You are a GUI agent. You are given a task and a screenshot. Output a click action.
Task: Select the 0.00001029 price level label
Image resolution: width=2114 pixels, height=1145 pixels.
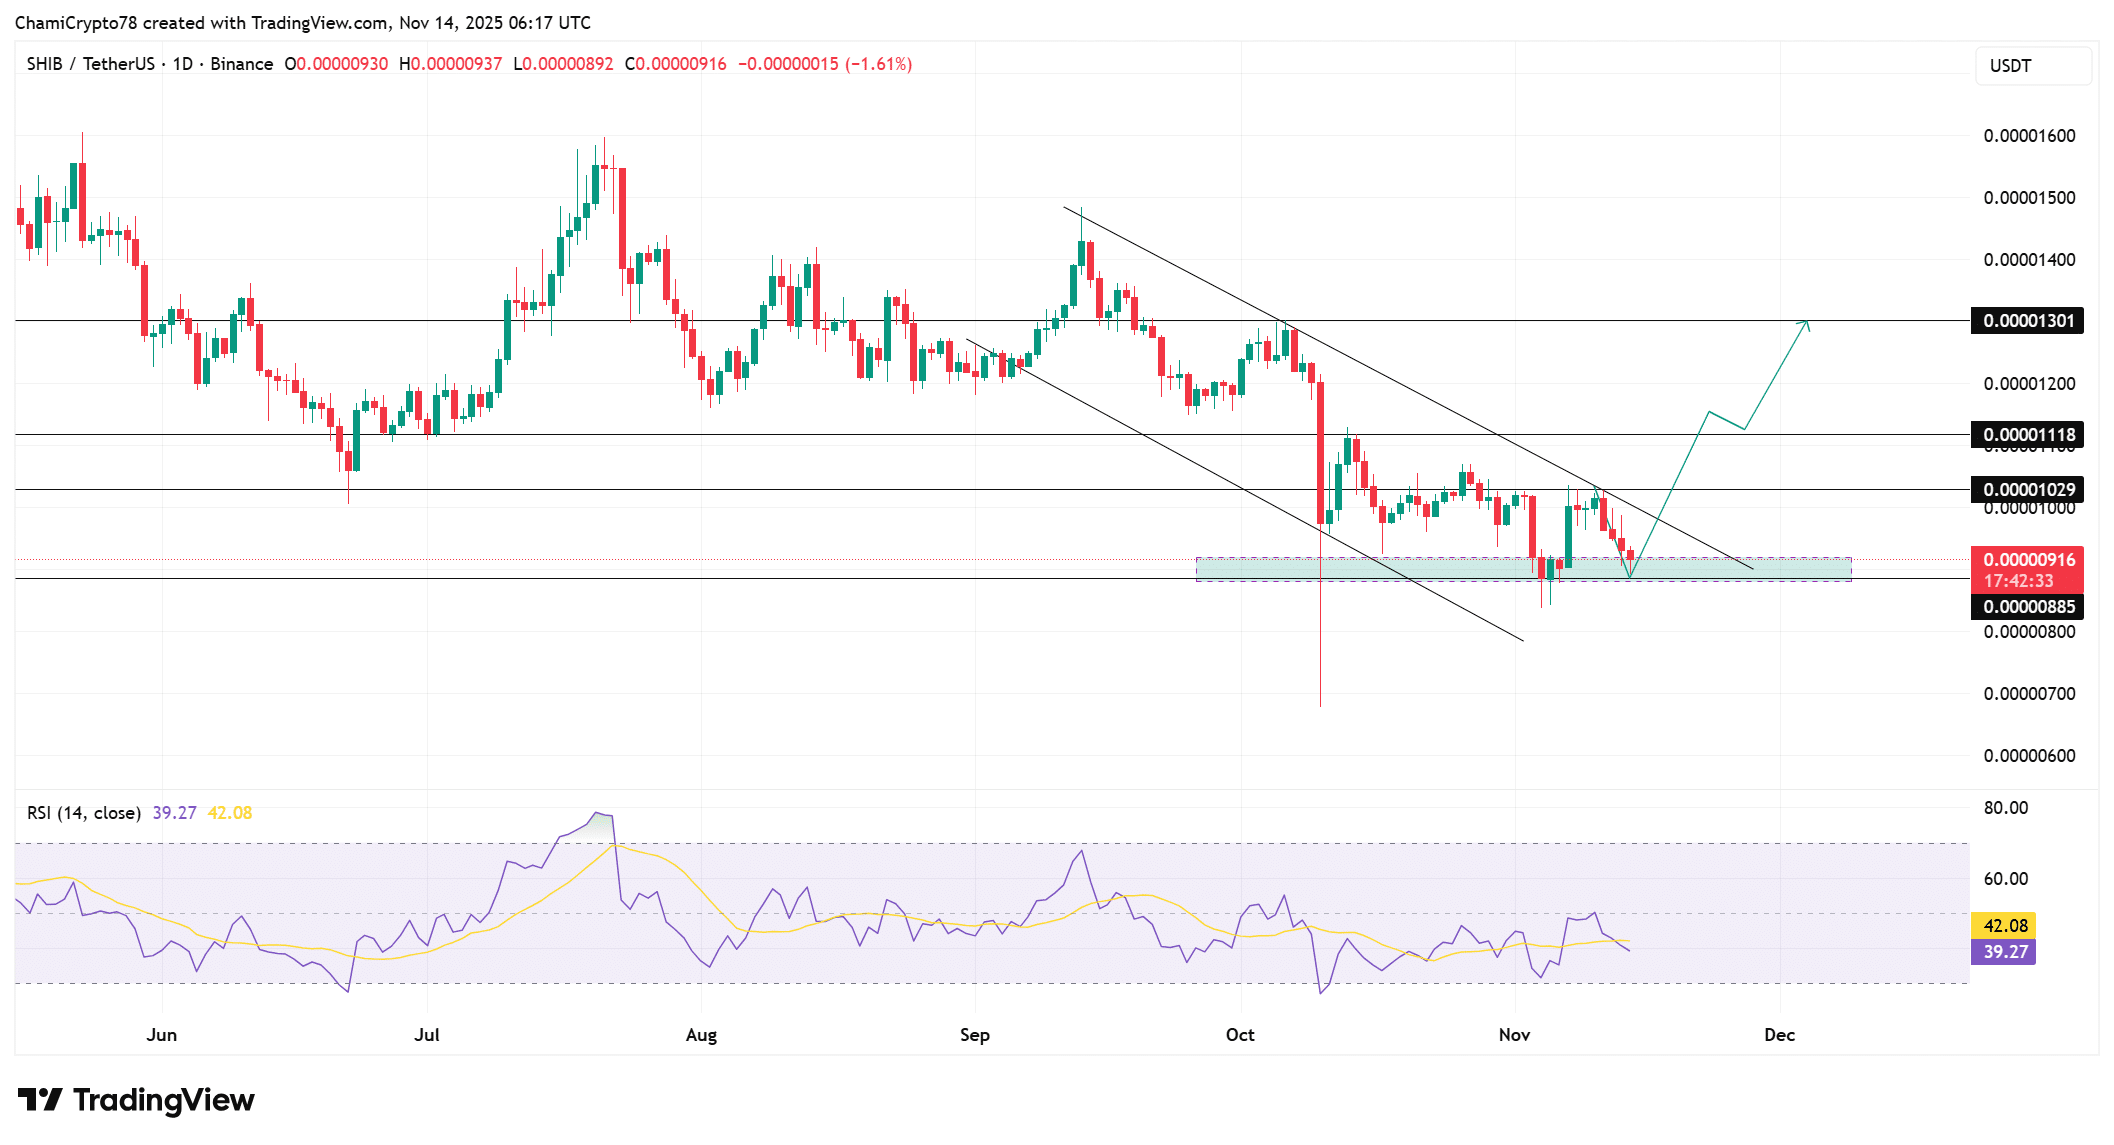coord(2027,490)
